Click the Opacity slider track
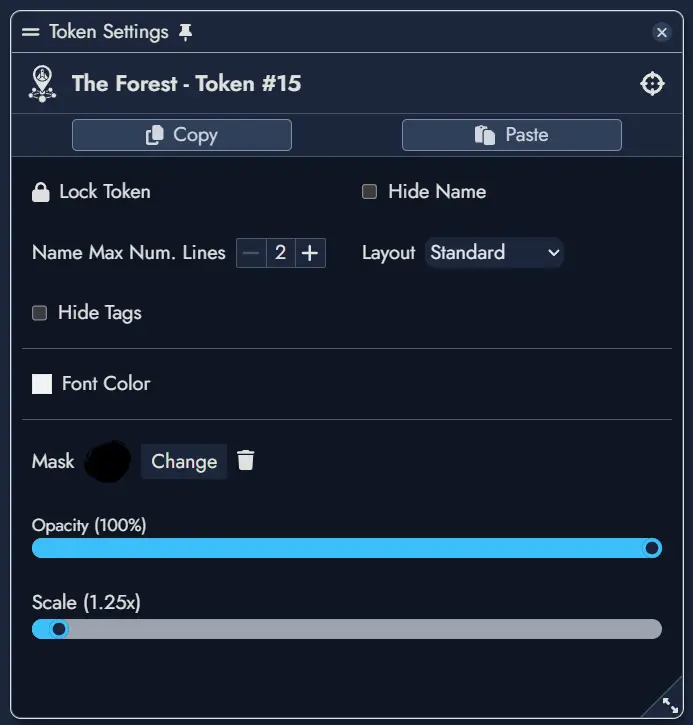 point(340,548)
